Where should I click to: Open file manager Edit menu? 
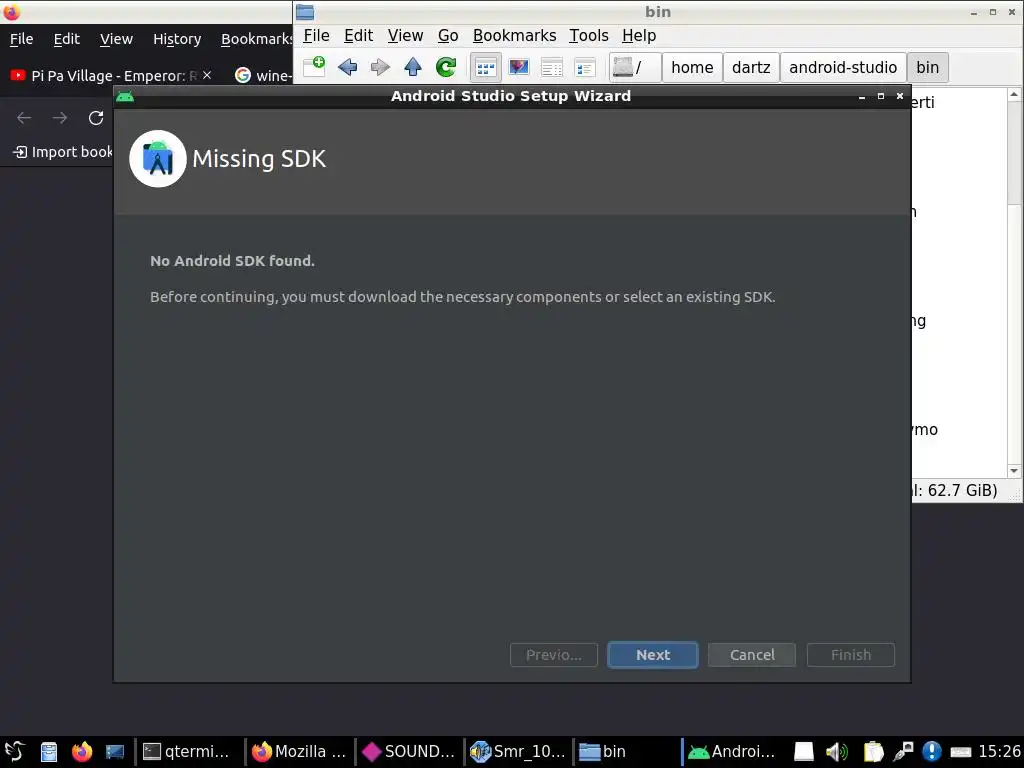(359, 35)
